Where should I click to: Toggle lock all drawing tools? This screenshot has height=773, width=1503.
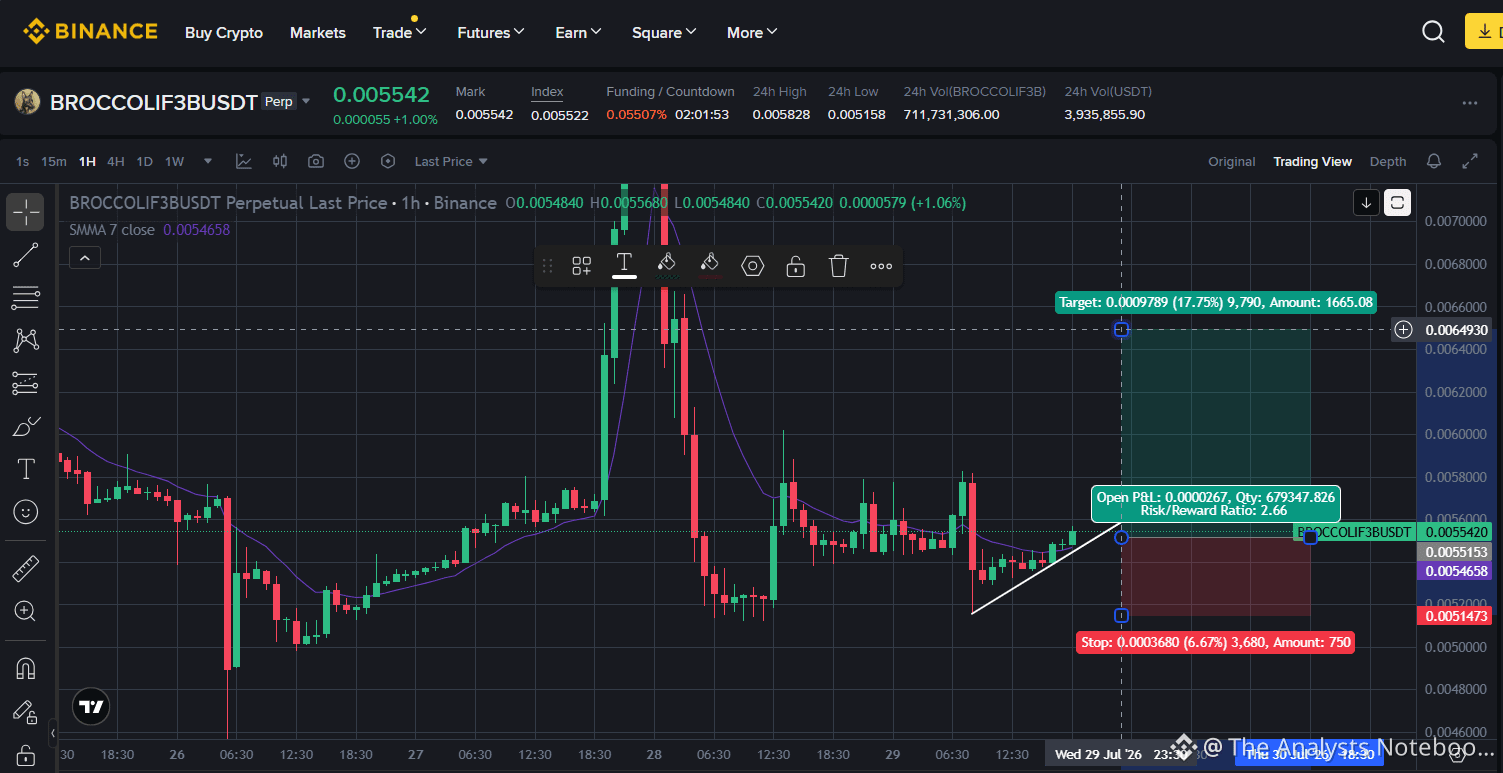25,754
